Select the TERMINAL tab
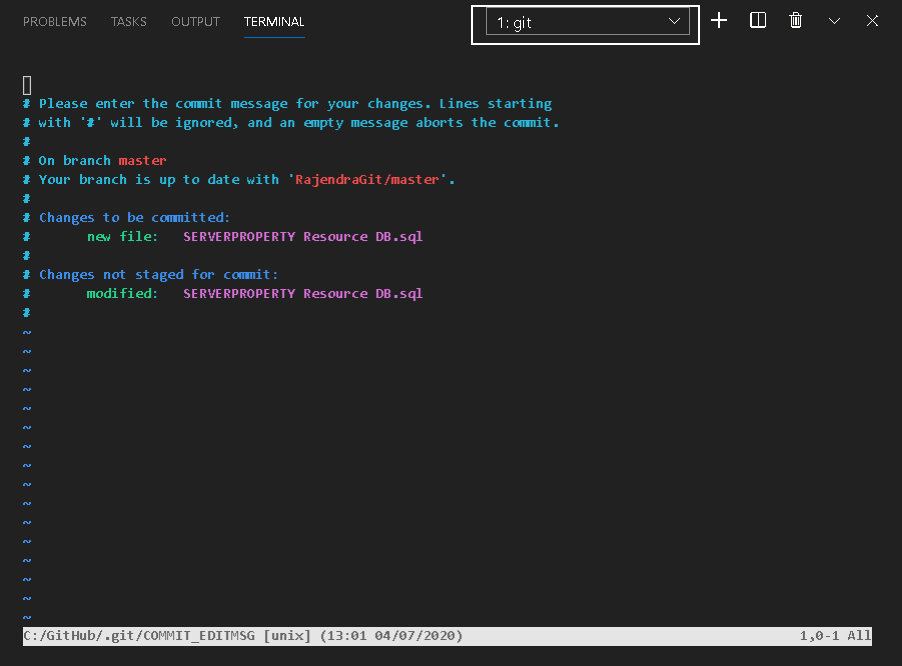Viewport: 902px width, 666px height. 274,22
